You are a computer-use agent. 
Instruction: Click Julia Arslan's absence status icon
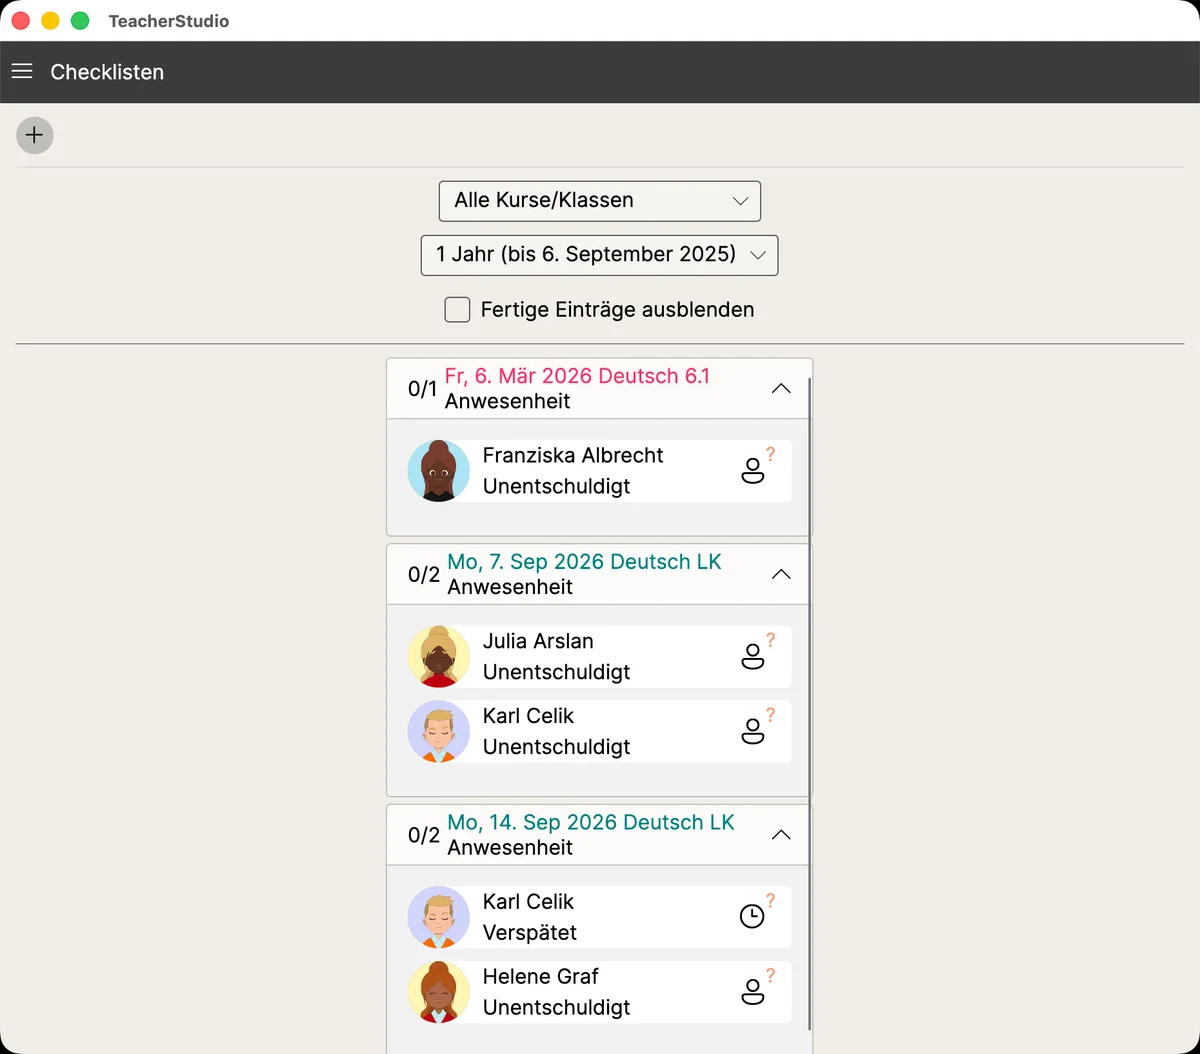click(x=754, y=656)
